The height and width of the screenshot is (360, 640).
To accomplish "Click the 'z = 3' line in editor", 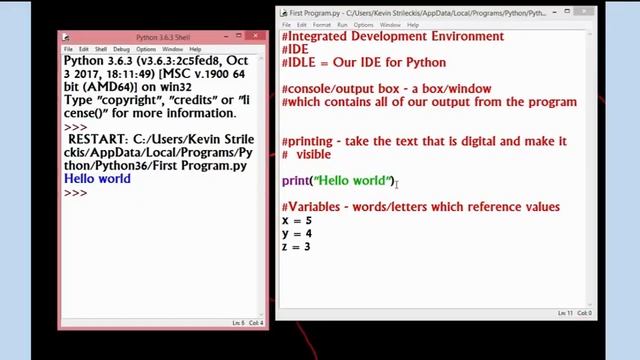I will (x=296, y=247).
